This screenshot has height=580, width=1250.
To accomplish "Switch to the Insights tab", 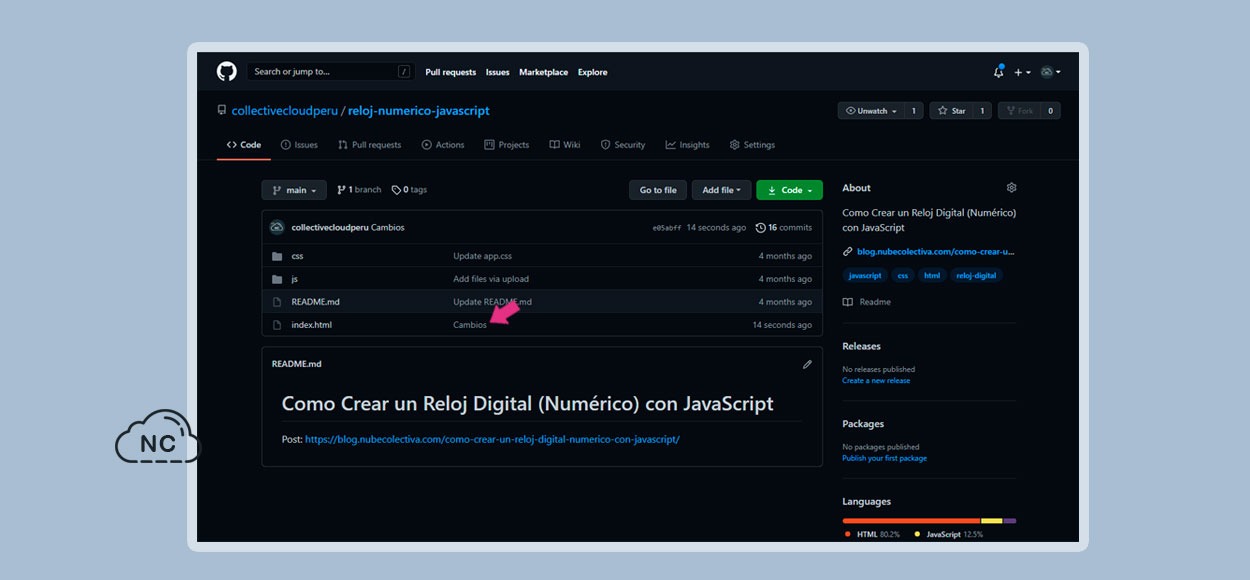I will tap(688, 145).
